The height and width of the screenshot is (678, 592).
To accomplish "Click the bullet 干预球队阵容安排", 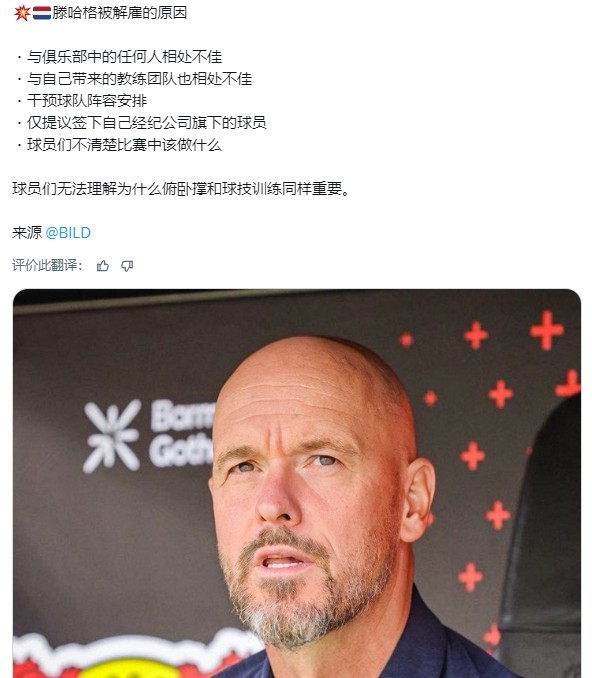I will [x=87, y=101].
